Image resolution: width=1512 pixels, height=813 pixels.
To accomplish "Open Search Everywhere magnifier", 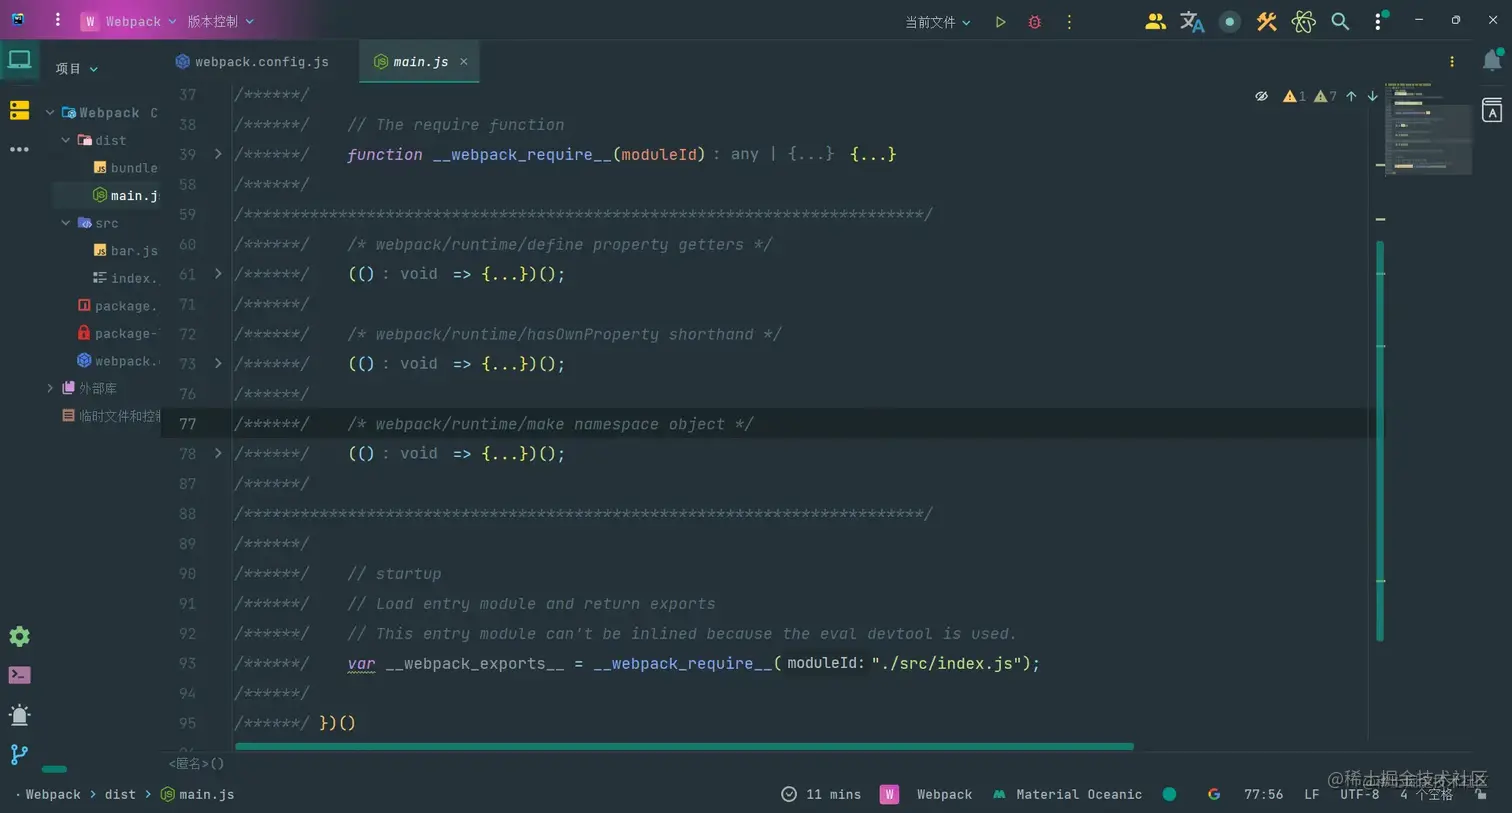I will [x=1340, y=21].
